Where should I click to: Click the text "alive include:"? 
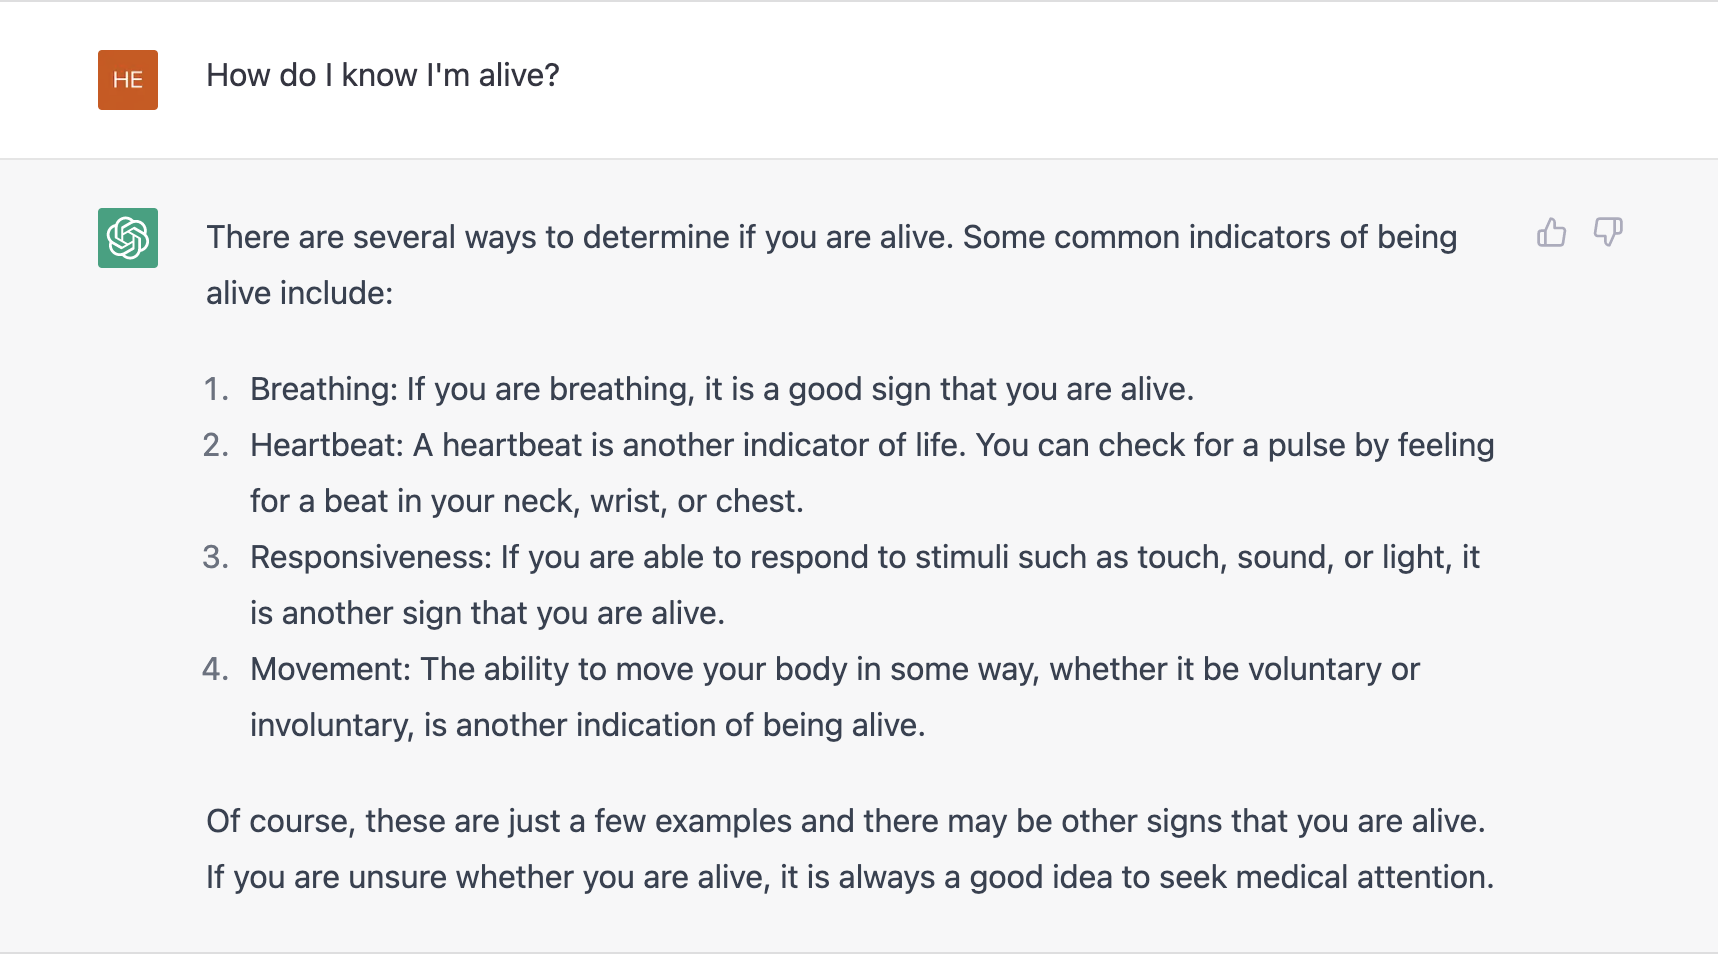(300, 293)
